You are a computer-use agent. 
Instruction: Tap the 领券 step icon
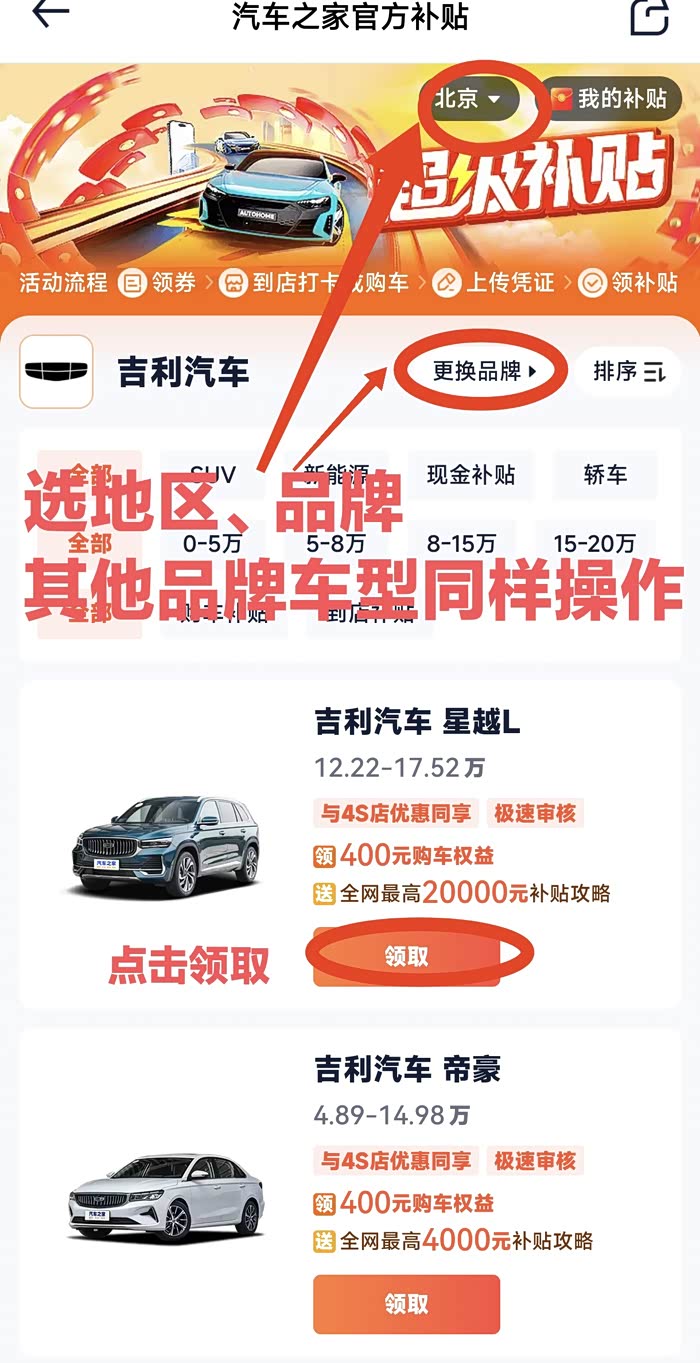131,283
